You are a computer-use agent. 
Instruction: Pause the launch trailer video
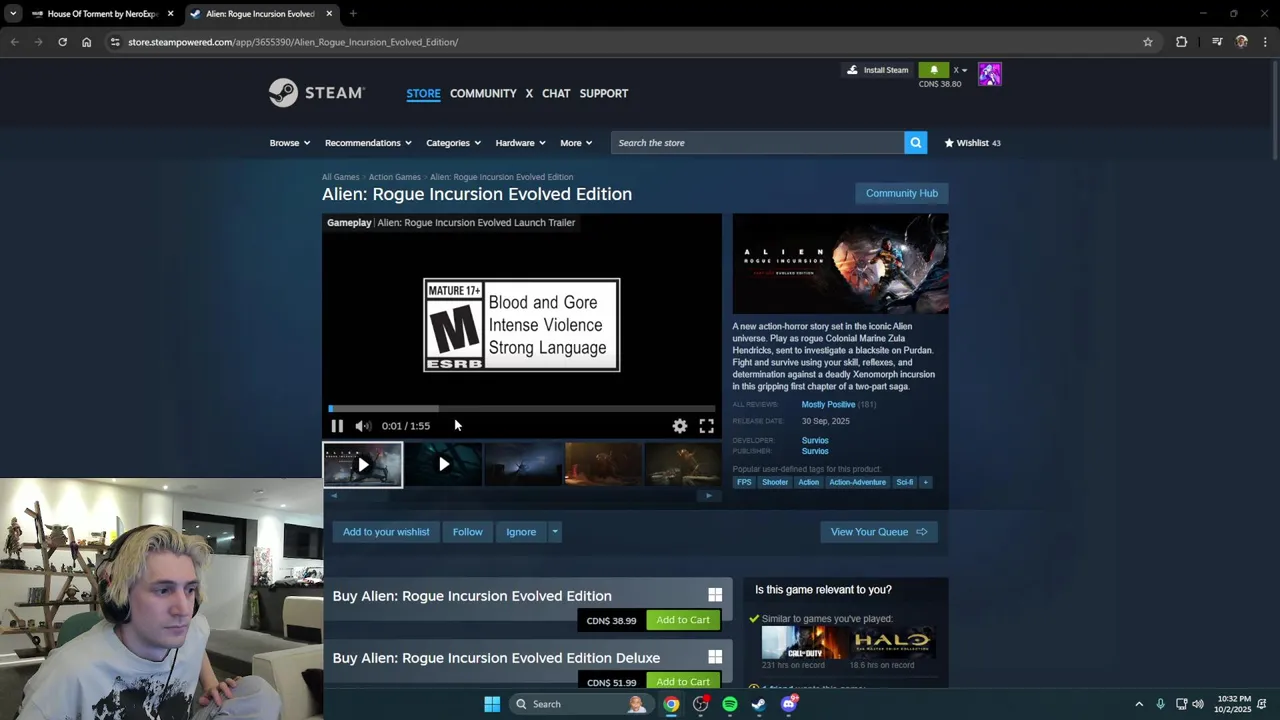[x=337, y=426]
